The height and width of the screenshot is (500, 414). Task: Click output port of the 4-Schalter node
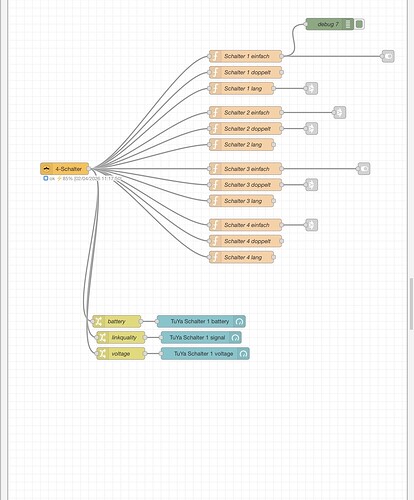[x=89, y=169]
